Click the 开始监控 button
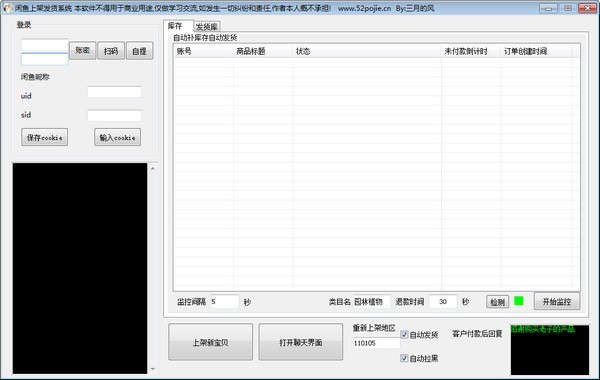The width and height of the screenshot is (600, 380). [x=557, y=302]
